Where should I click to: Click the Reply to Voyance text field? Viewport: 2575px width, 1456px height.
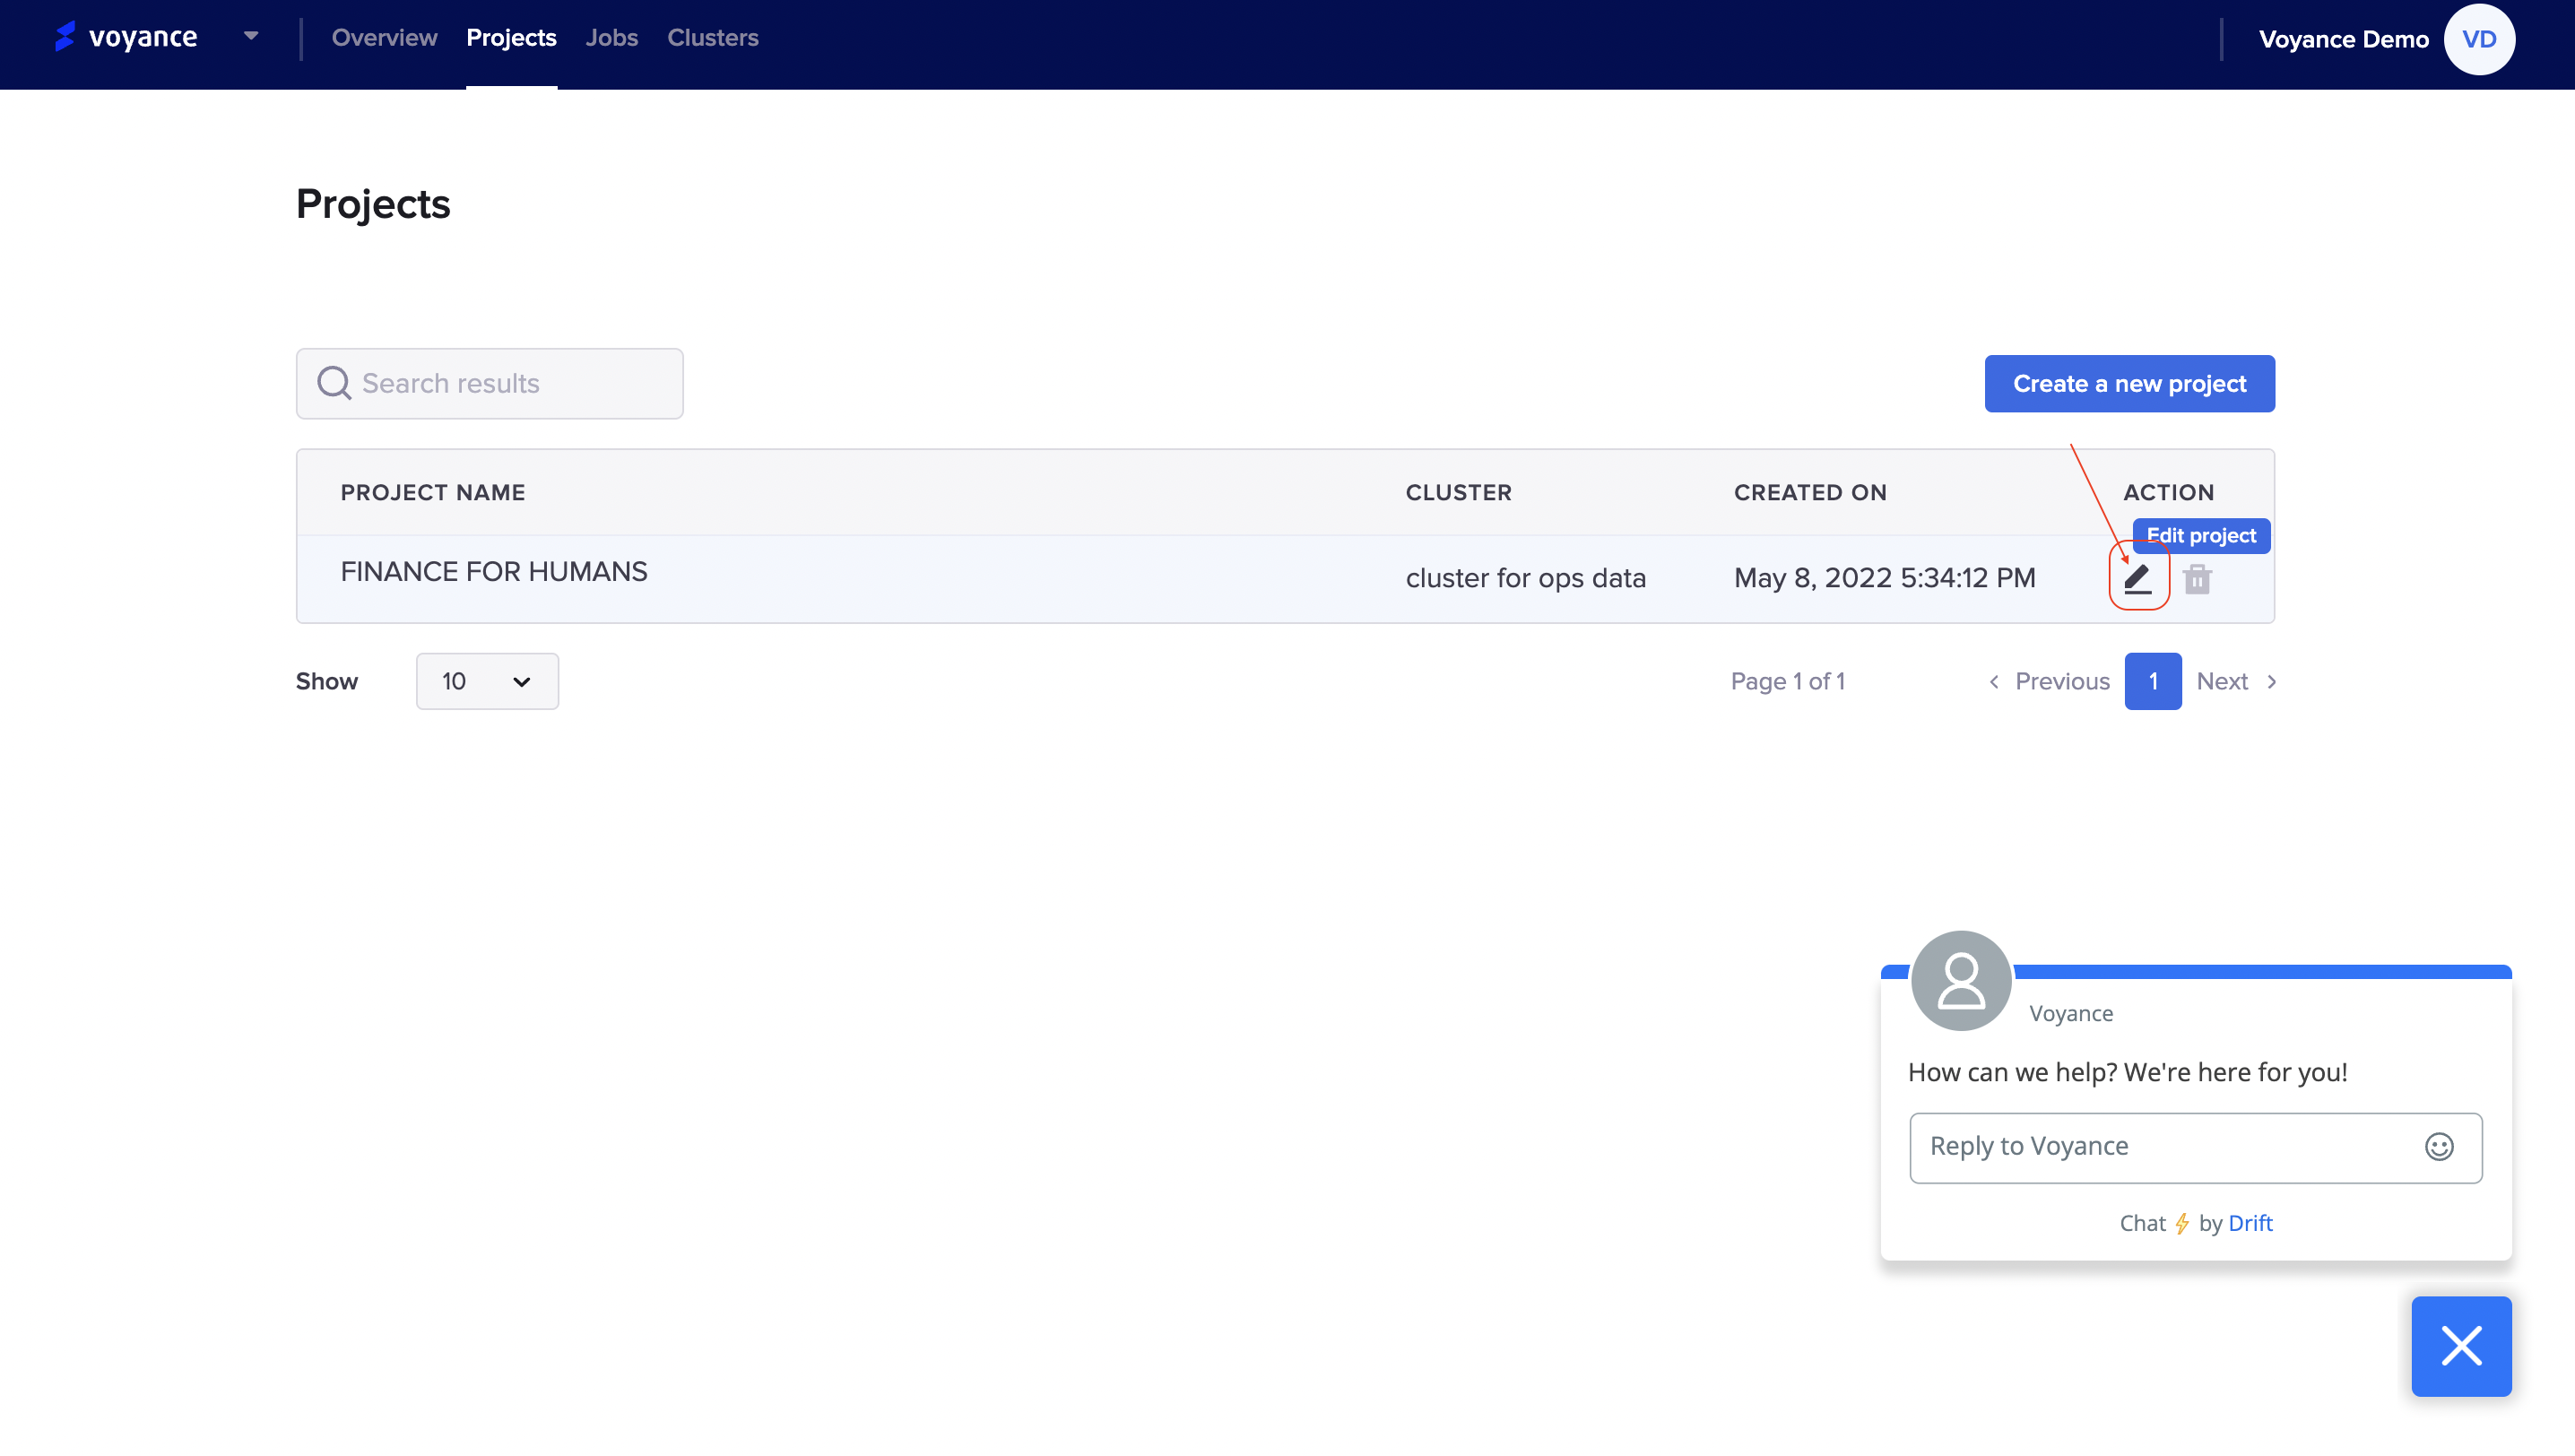[2160, 1146]
